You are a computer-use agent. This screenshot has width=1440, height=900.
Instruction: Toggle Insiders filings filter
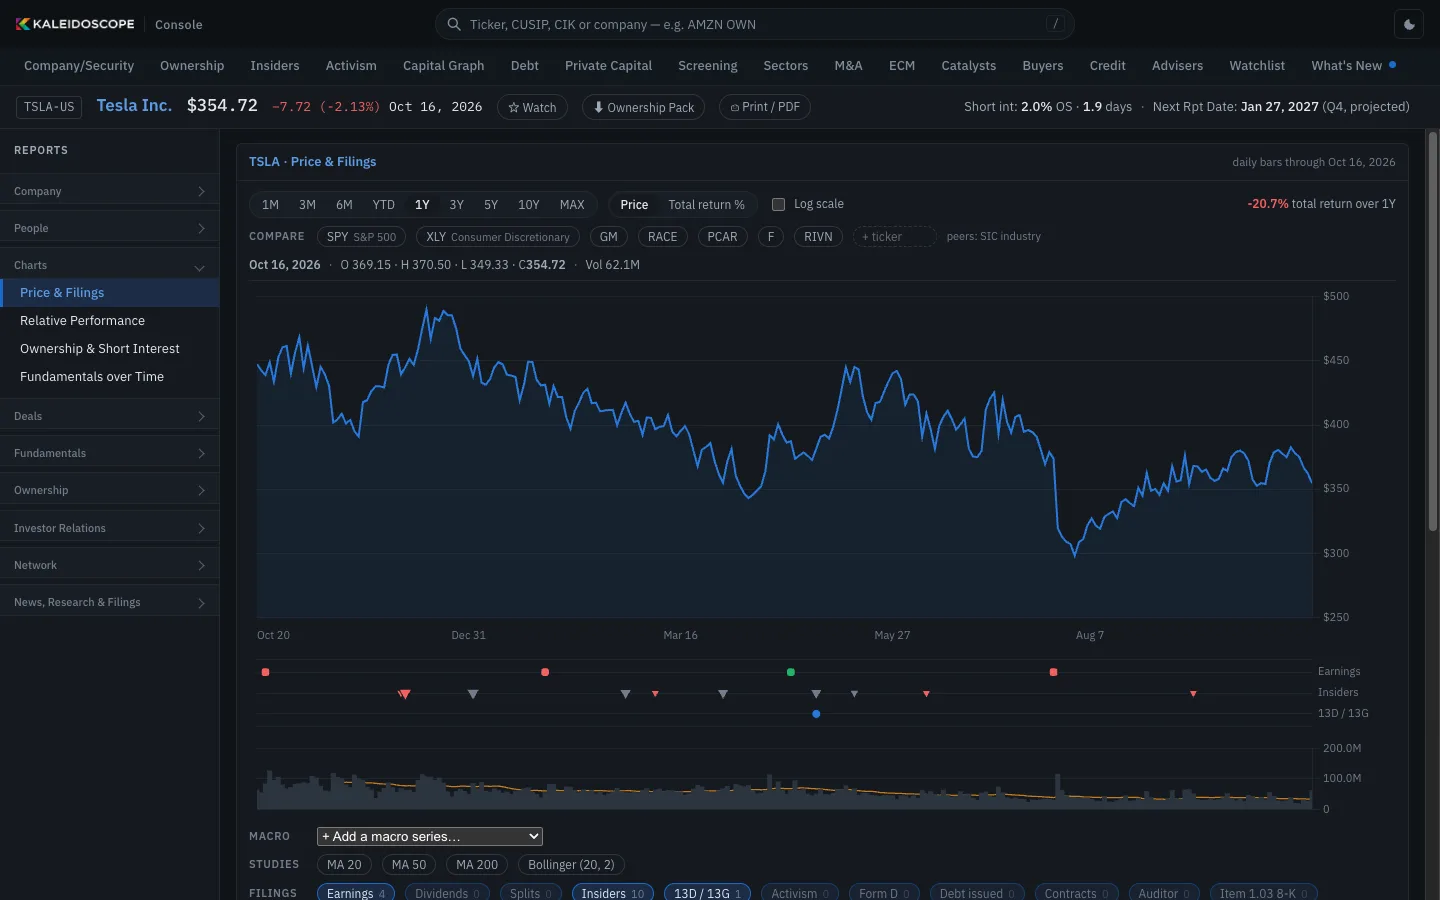613,893
